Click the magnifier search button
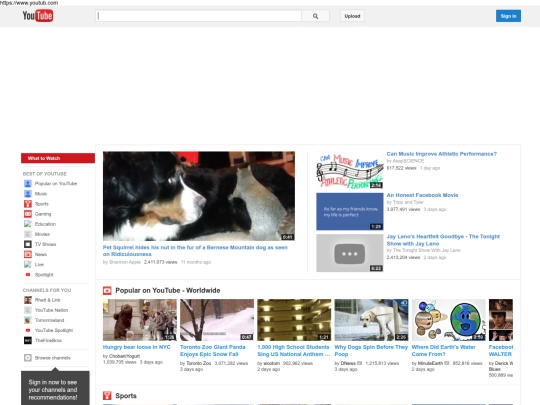Image resolution: width=540 pixels, height=405 pixels. tap(315, 16)
